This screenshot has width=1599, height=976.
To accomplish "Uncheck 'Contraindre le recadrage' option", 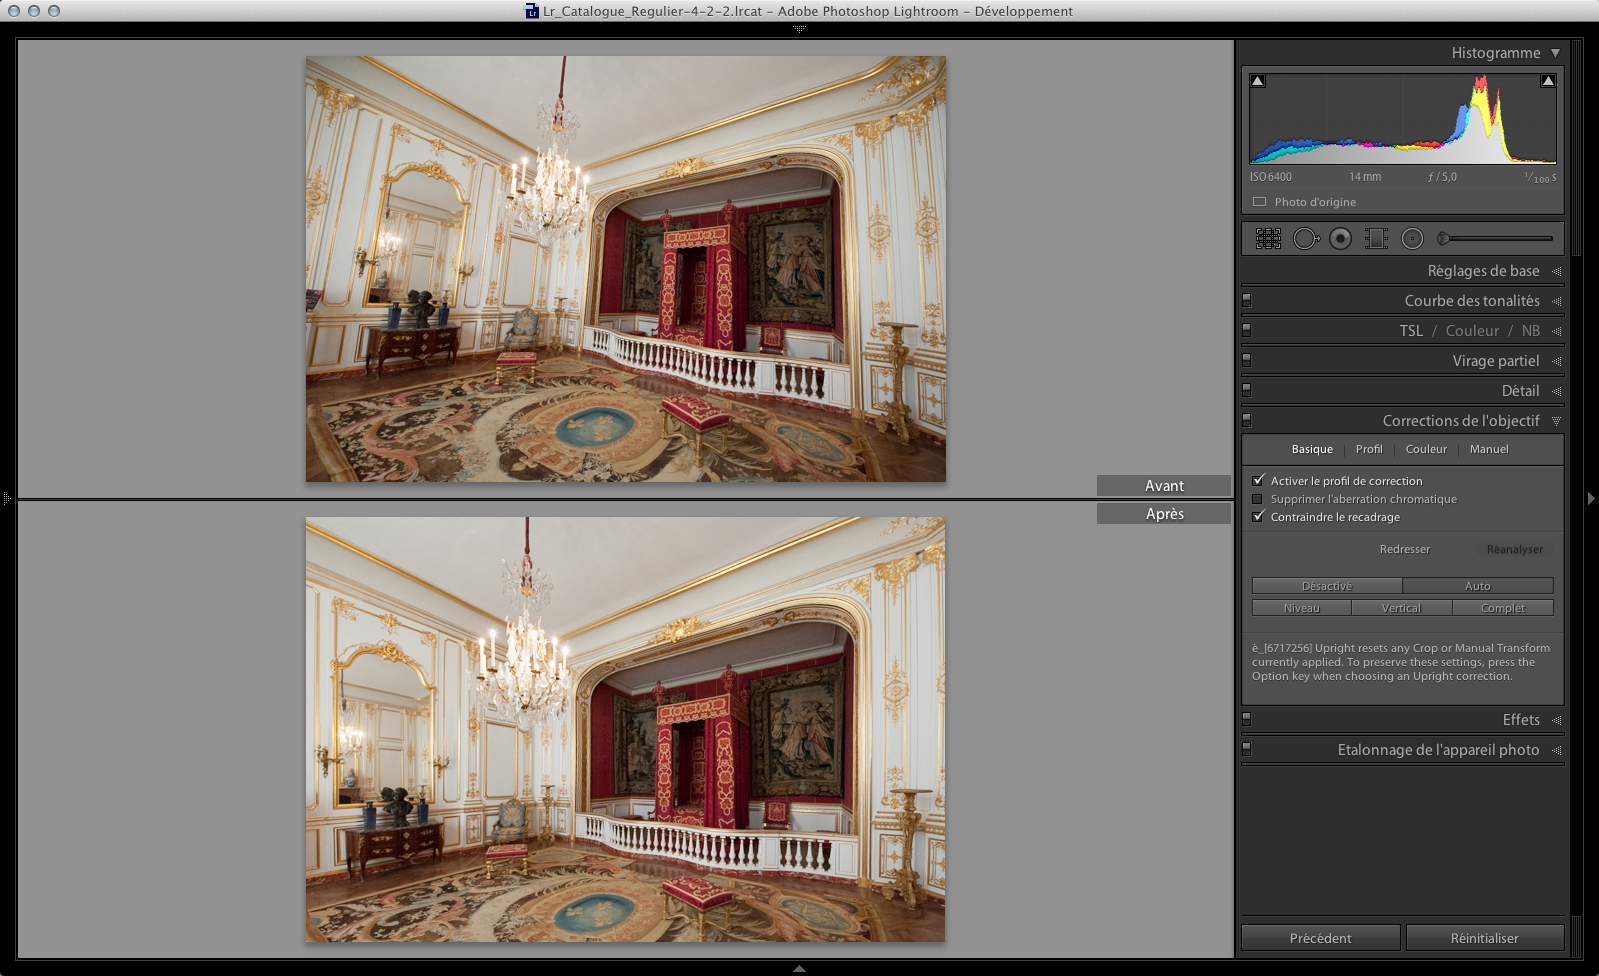I will point(1258,517).
